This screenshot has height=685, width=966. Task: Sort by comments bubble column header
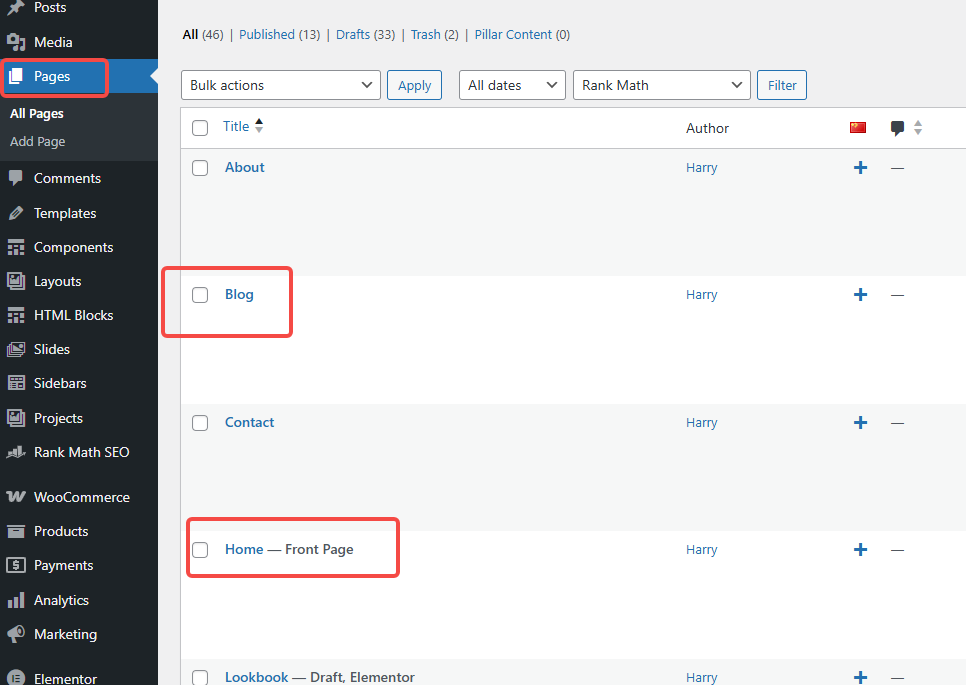tap(897, 128)
